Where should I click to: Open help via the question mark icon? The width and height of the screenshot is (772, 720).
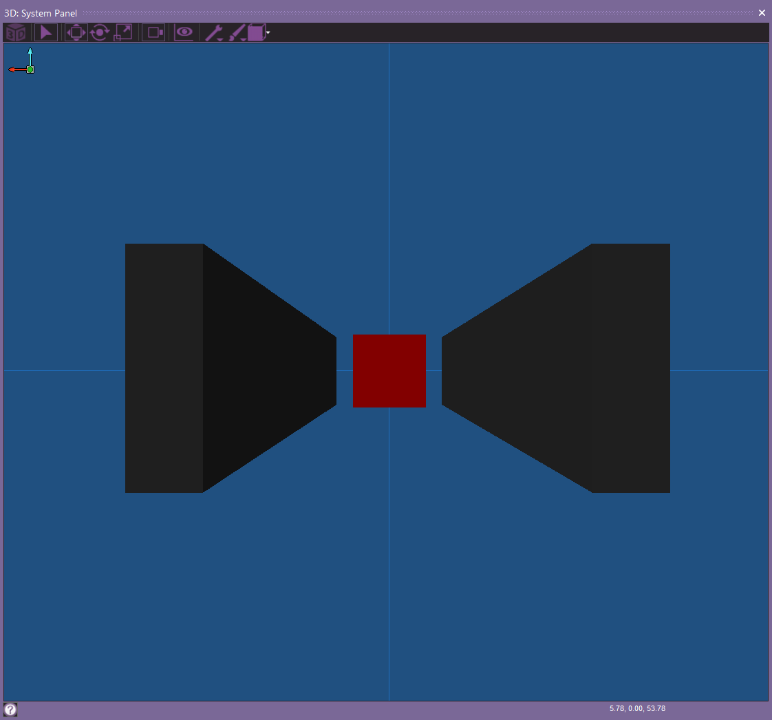tap(10, 709)
